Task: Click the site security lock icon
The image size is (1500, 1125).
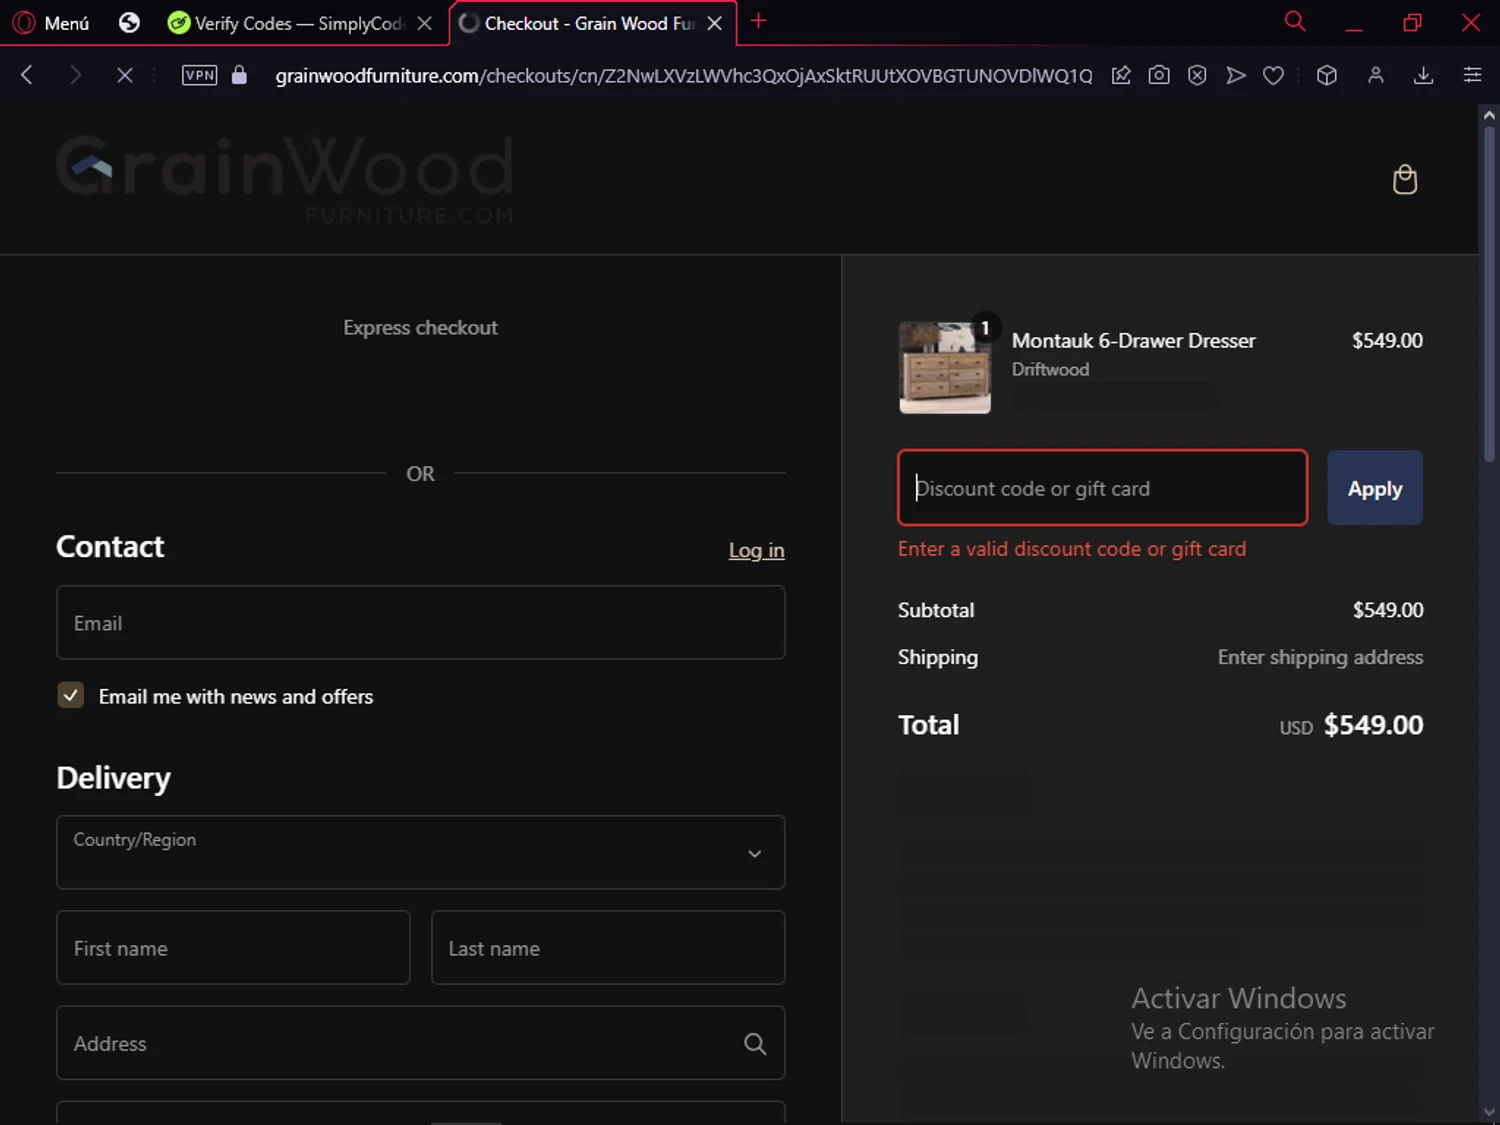Action: coord(239,75)
